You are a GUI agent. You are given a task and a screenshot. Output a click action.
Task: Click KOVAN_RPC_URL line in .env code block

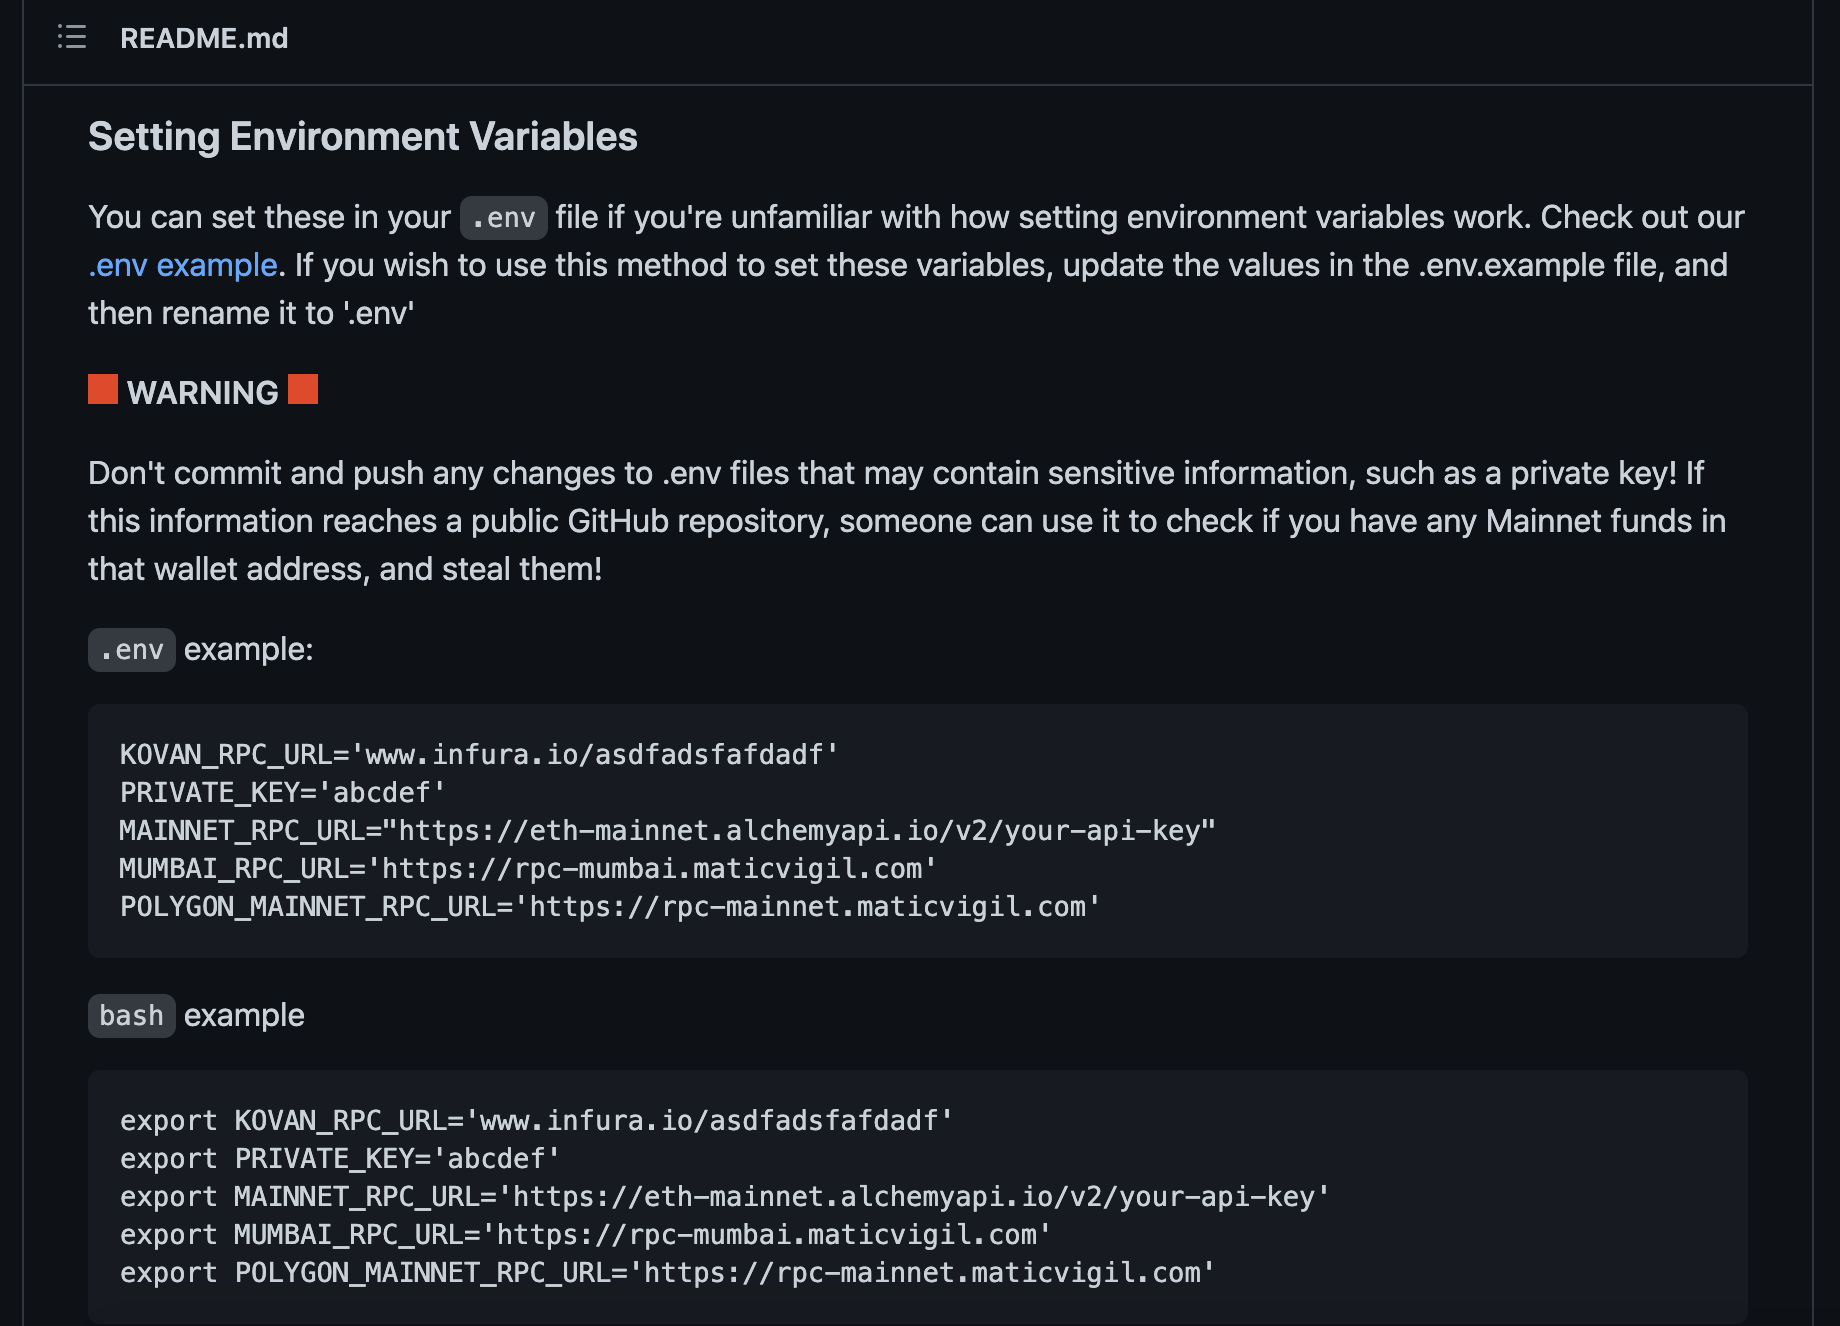click(x=478, y=754)
